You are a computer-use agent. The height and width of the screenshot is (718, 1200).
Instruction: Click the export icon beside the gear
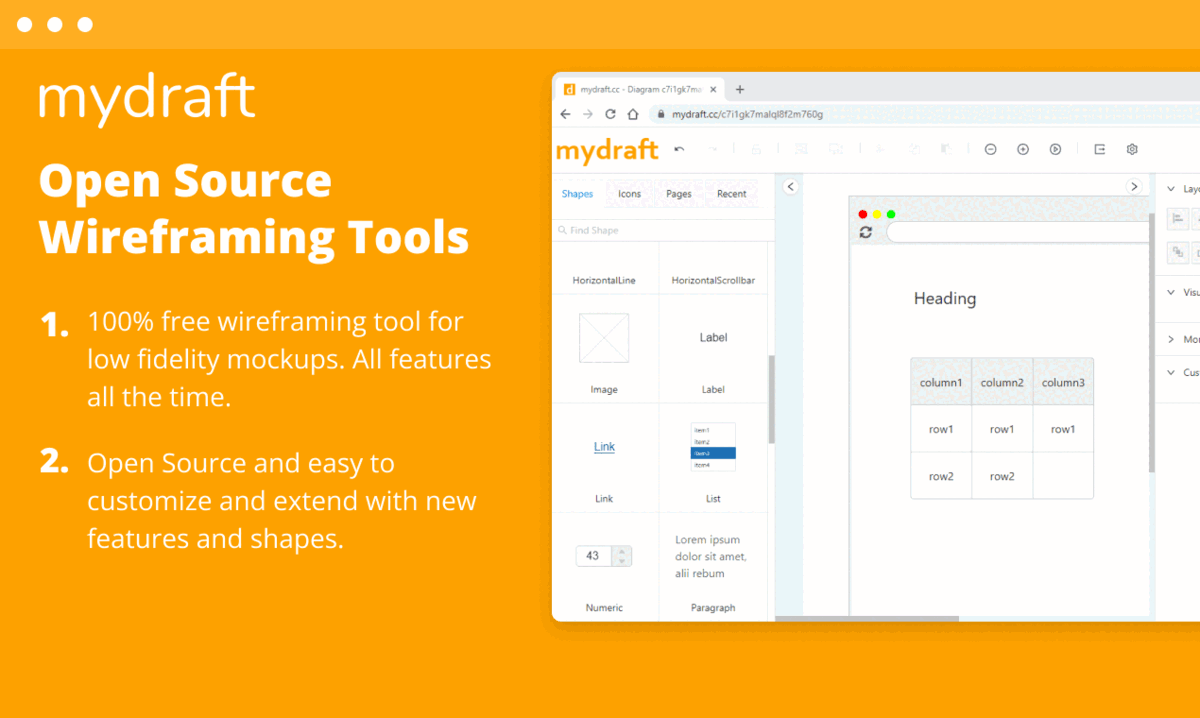[1099, 149]
